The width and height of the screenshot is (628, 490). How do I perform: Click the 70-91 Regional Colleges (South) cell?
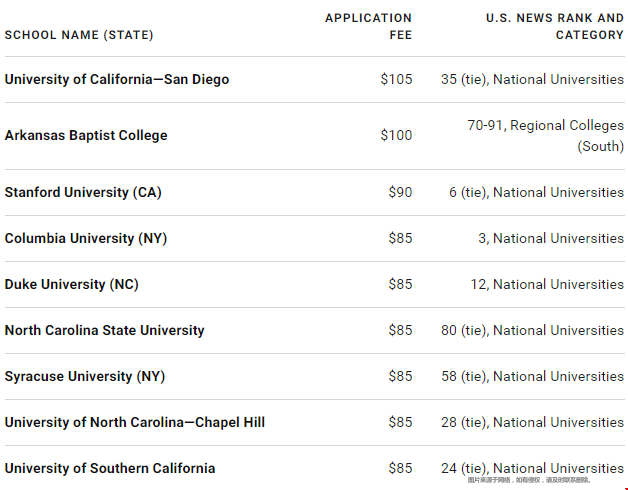click(x=545, y=136)
